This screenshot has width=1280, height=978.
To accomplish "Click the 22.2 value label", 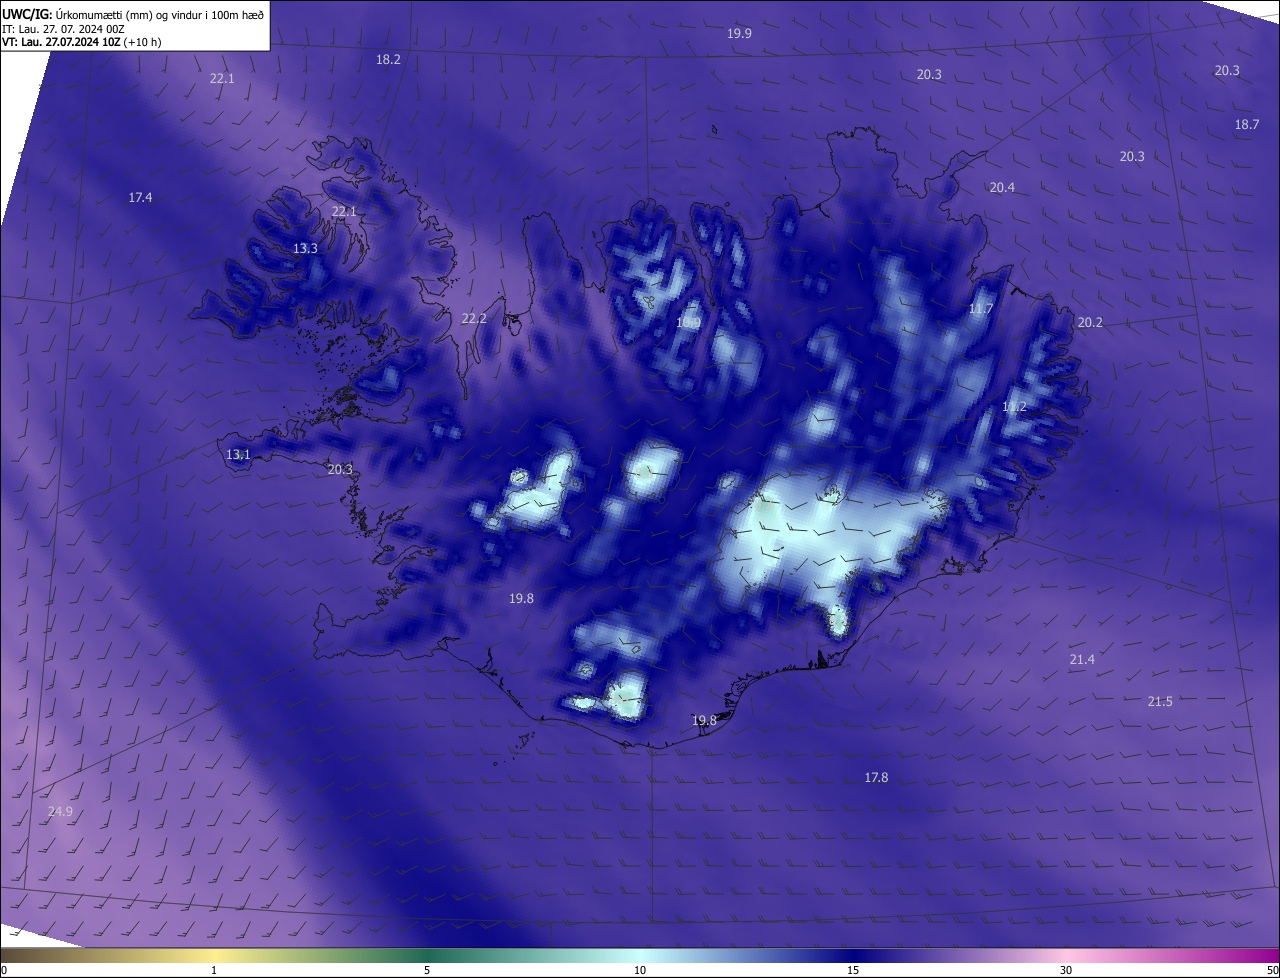I will pyautogui.click(x=474, y=319).
